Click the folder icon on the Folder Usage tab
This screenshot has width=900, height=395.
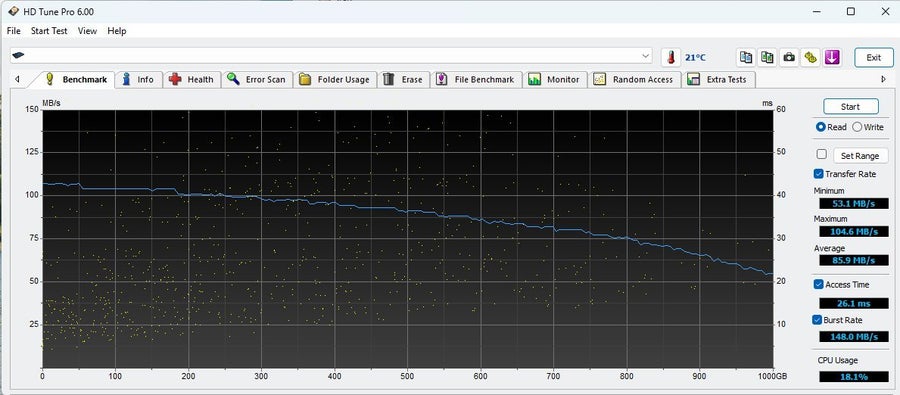point(305,79)
